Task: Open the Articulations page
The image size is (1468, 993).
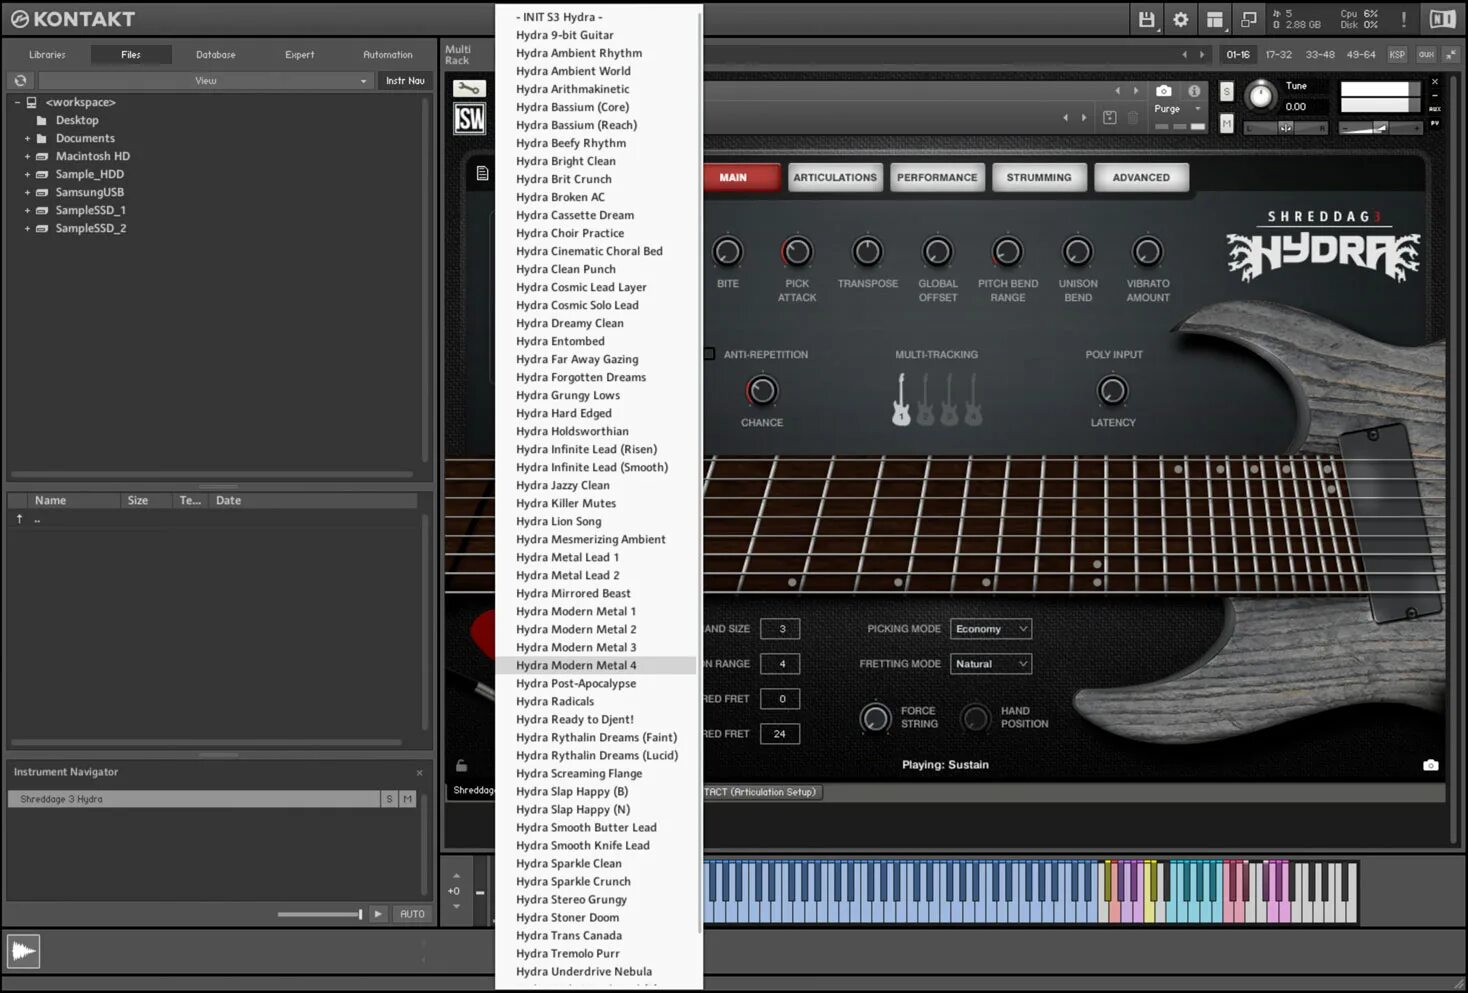Action: pos(835,177)
